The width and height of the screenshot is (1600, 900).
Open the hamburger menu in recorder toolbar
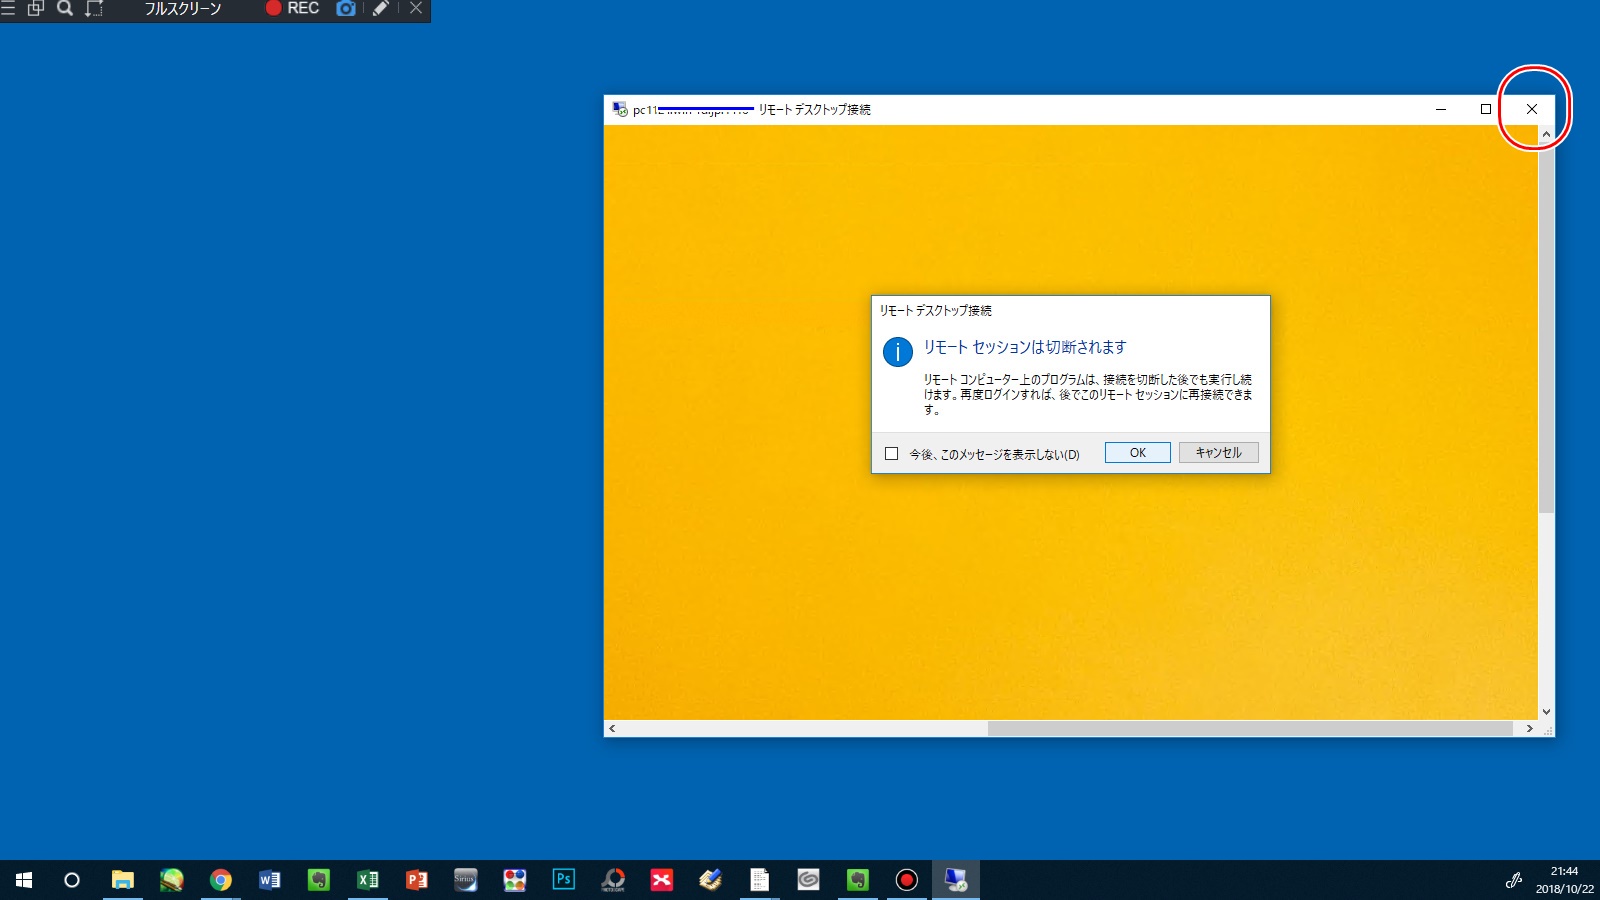8,9
